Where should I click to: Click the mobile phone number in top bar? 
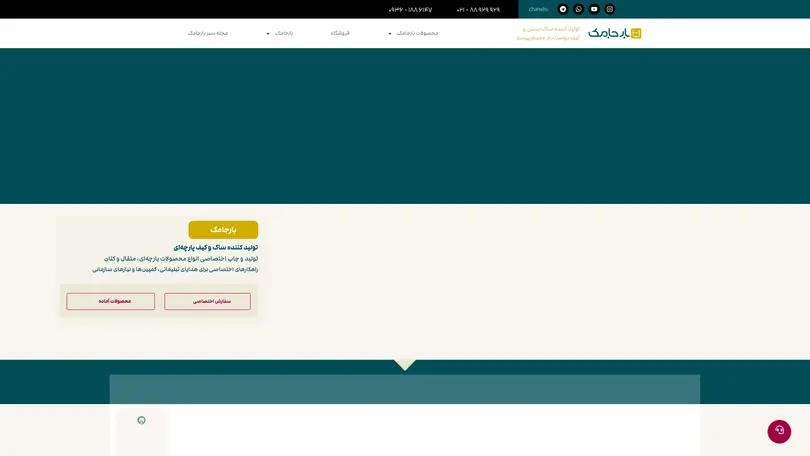[410, 9]
